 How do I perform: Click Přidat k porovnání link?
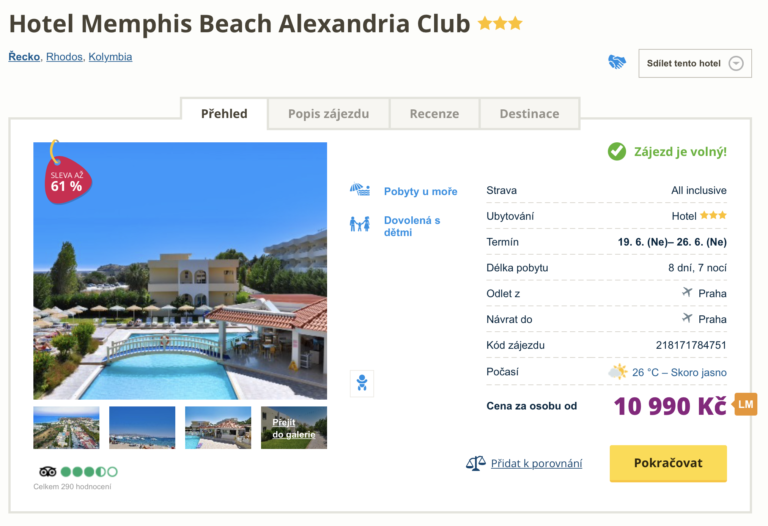click(536, 463)
